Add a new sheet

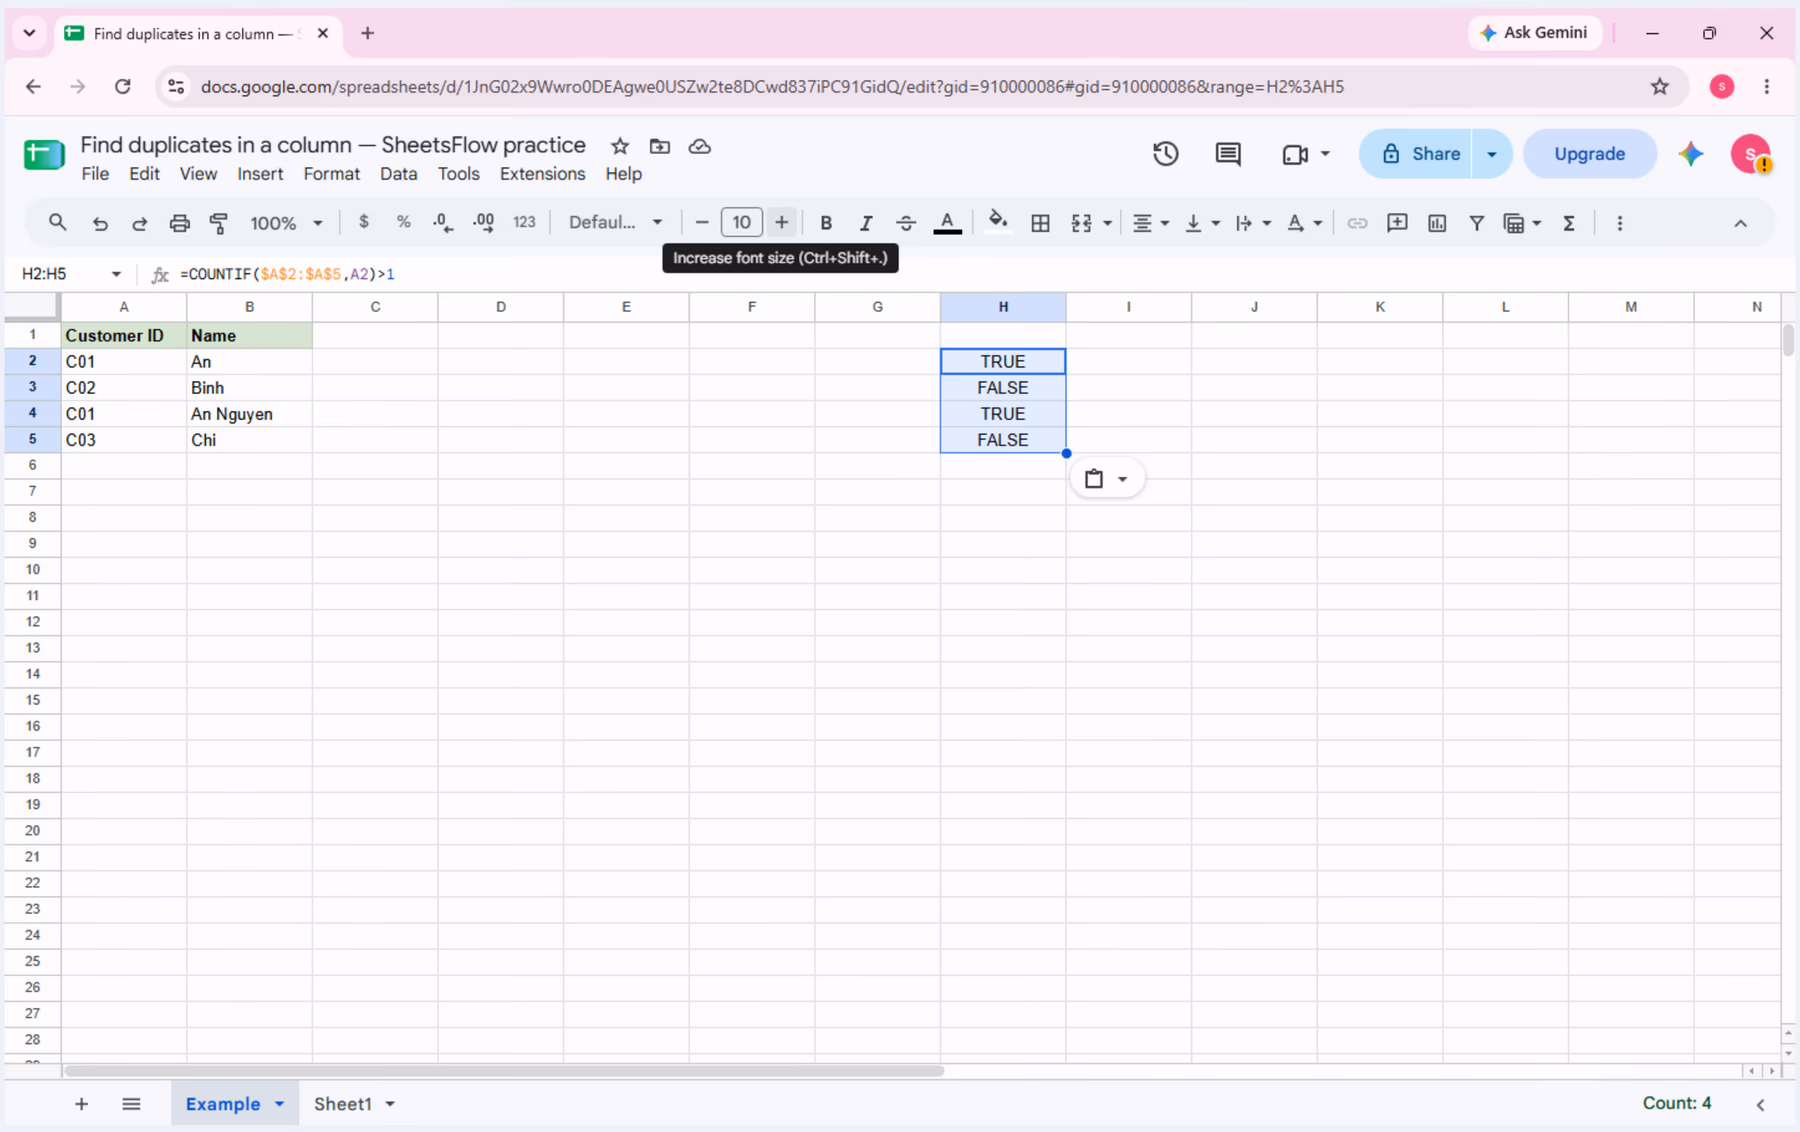pyautogui.click(x=81, y=1104)
